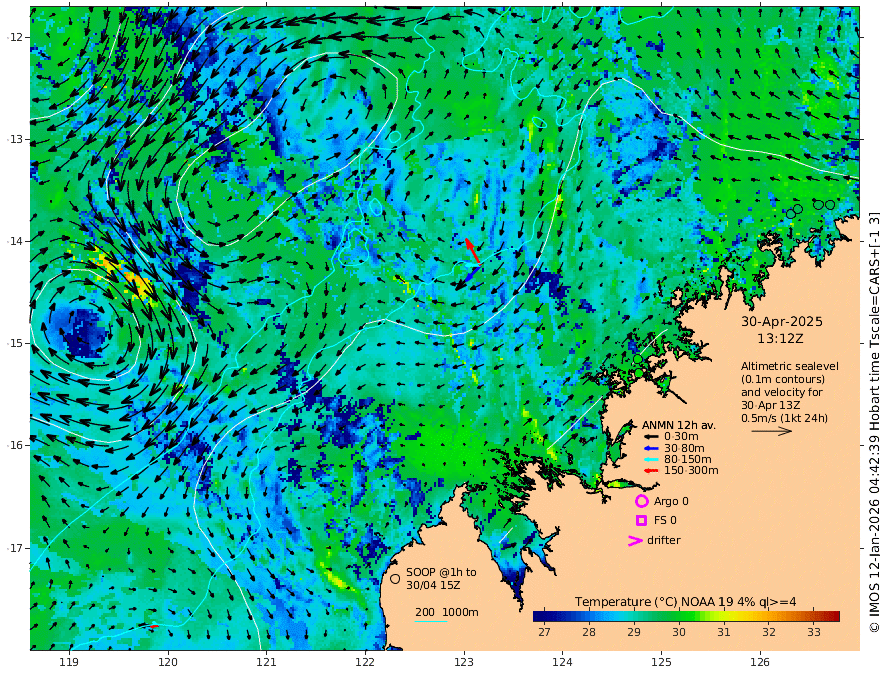Click the '-12' latitude axis label
Viewport: 880px width, 680px height.
pos(15,37)
